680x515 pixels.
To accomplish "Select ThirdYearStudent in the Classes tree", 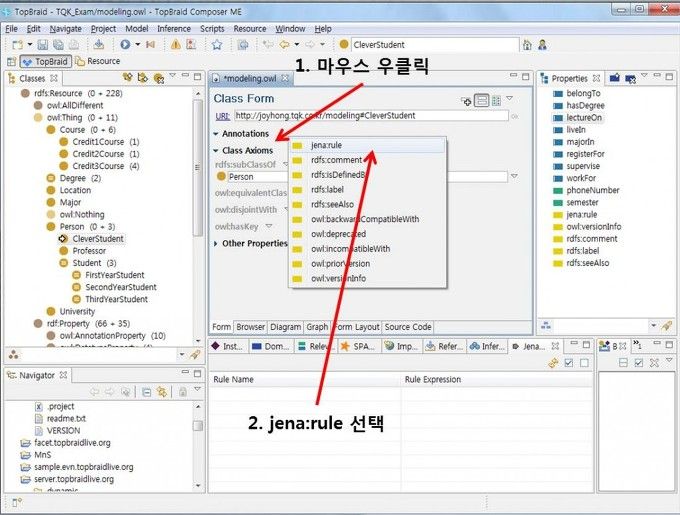I will tap(116, 300).
